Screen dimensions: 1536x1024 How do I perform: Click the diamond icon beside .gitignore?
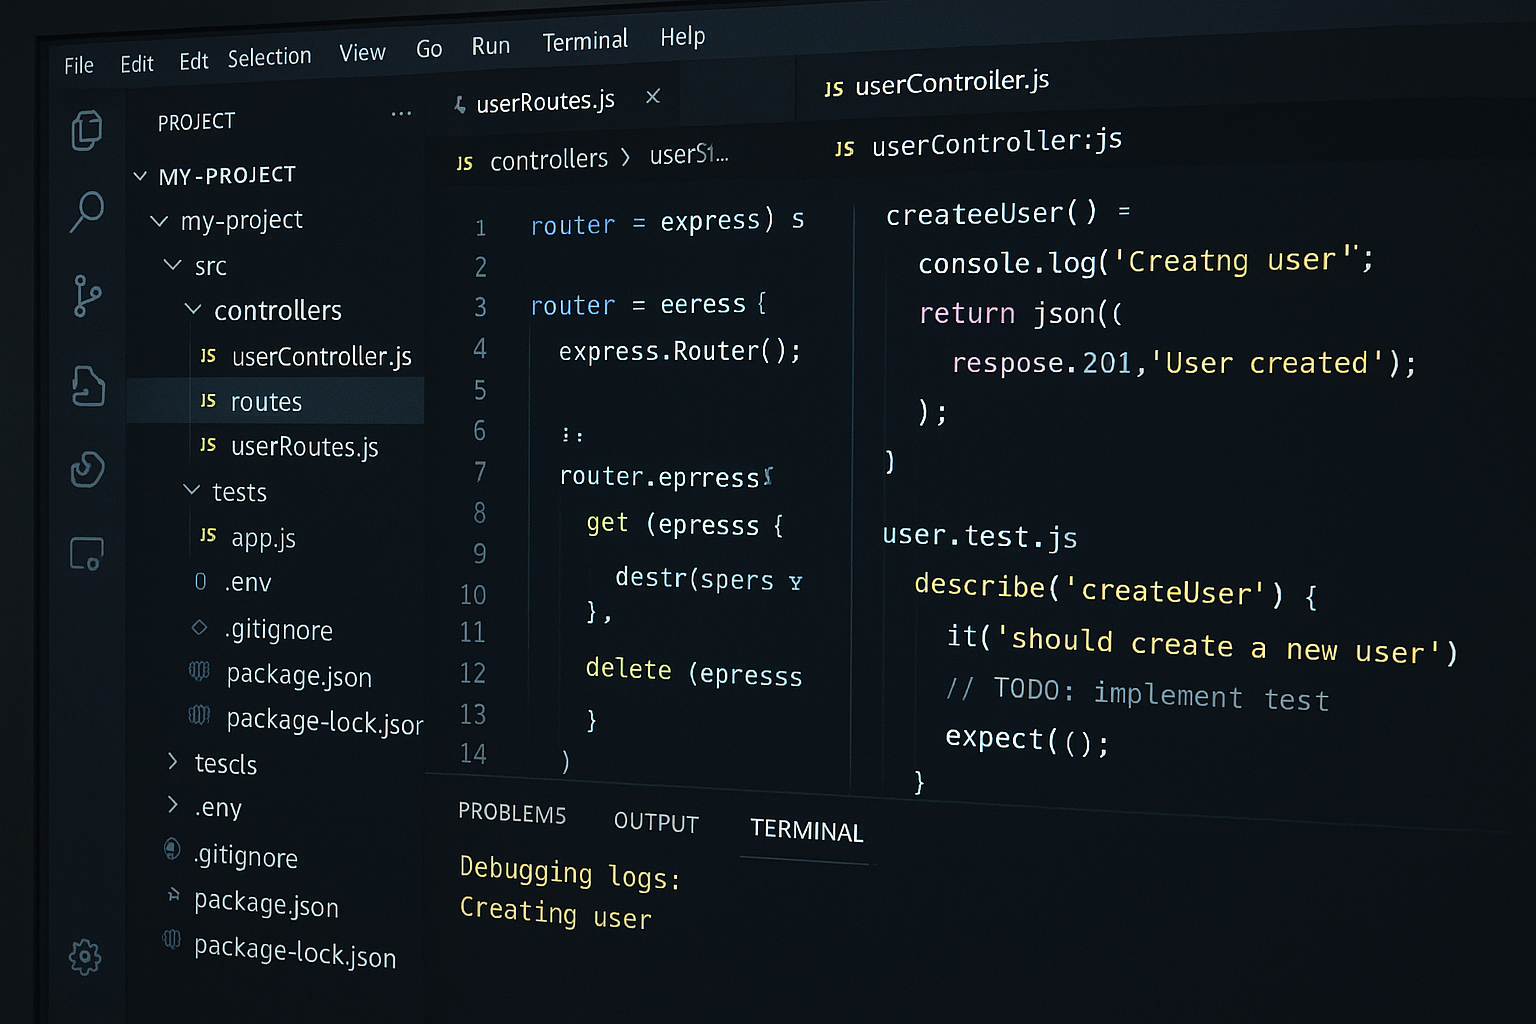pos(199,628)
